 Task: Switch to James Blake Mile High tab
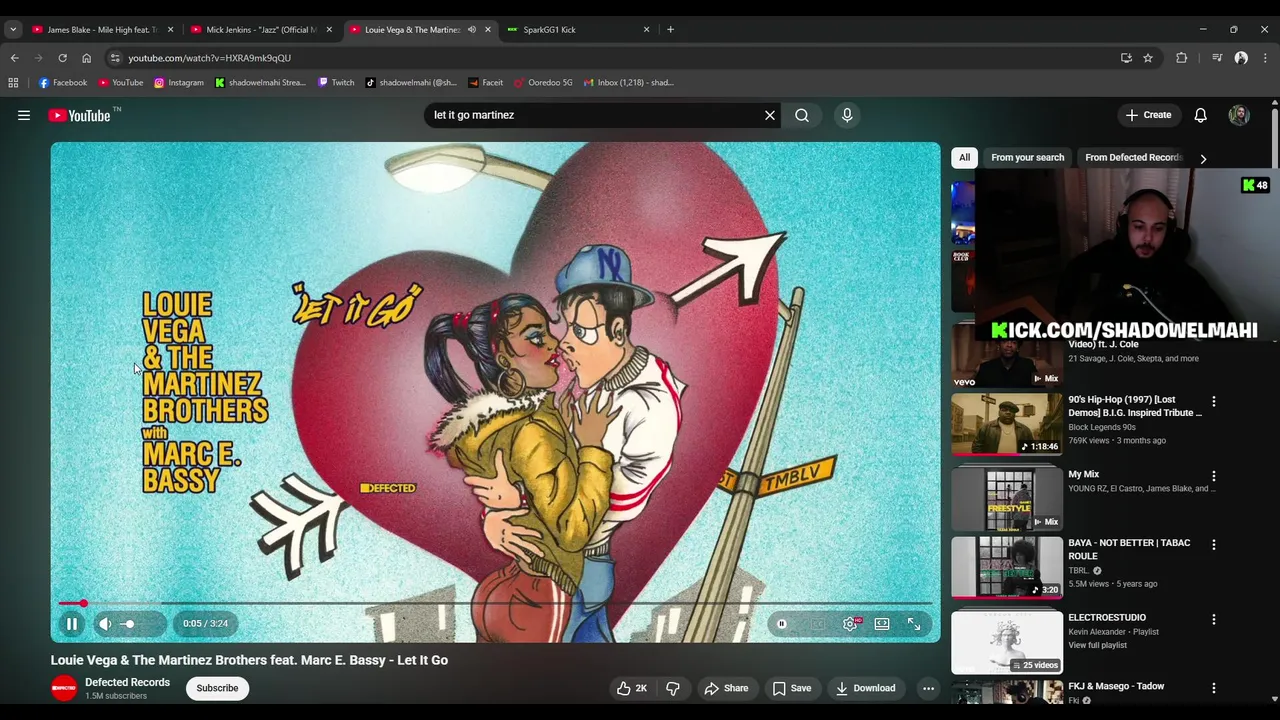102,30
